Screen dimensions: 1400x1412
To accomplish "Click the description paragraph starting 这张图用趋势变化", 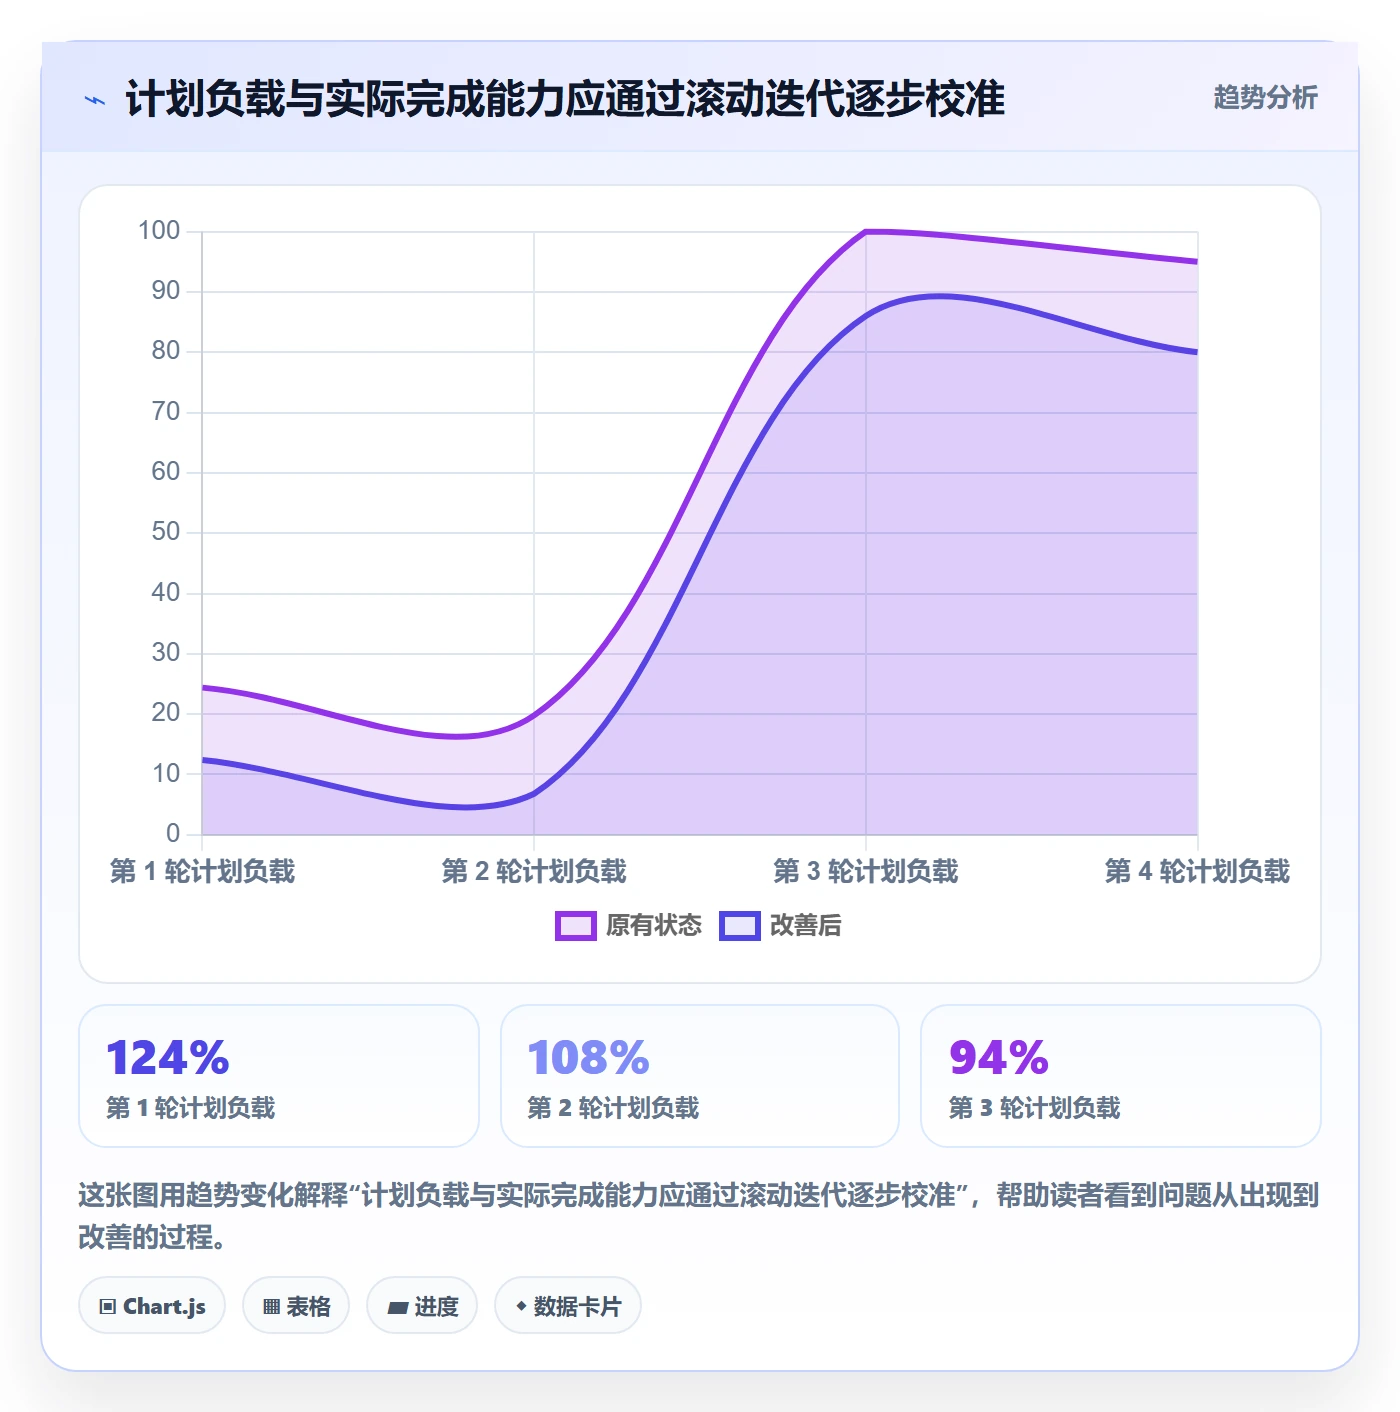I will coord(699,1216).
